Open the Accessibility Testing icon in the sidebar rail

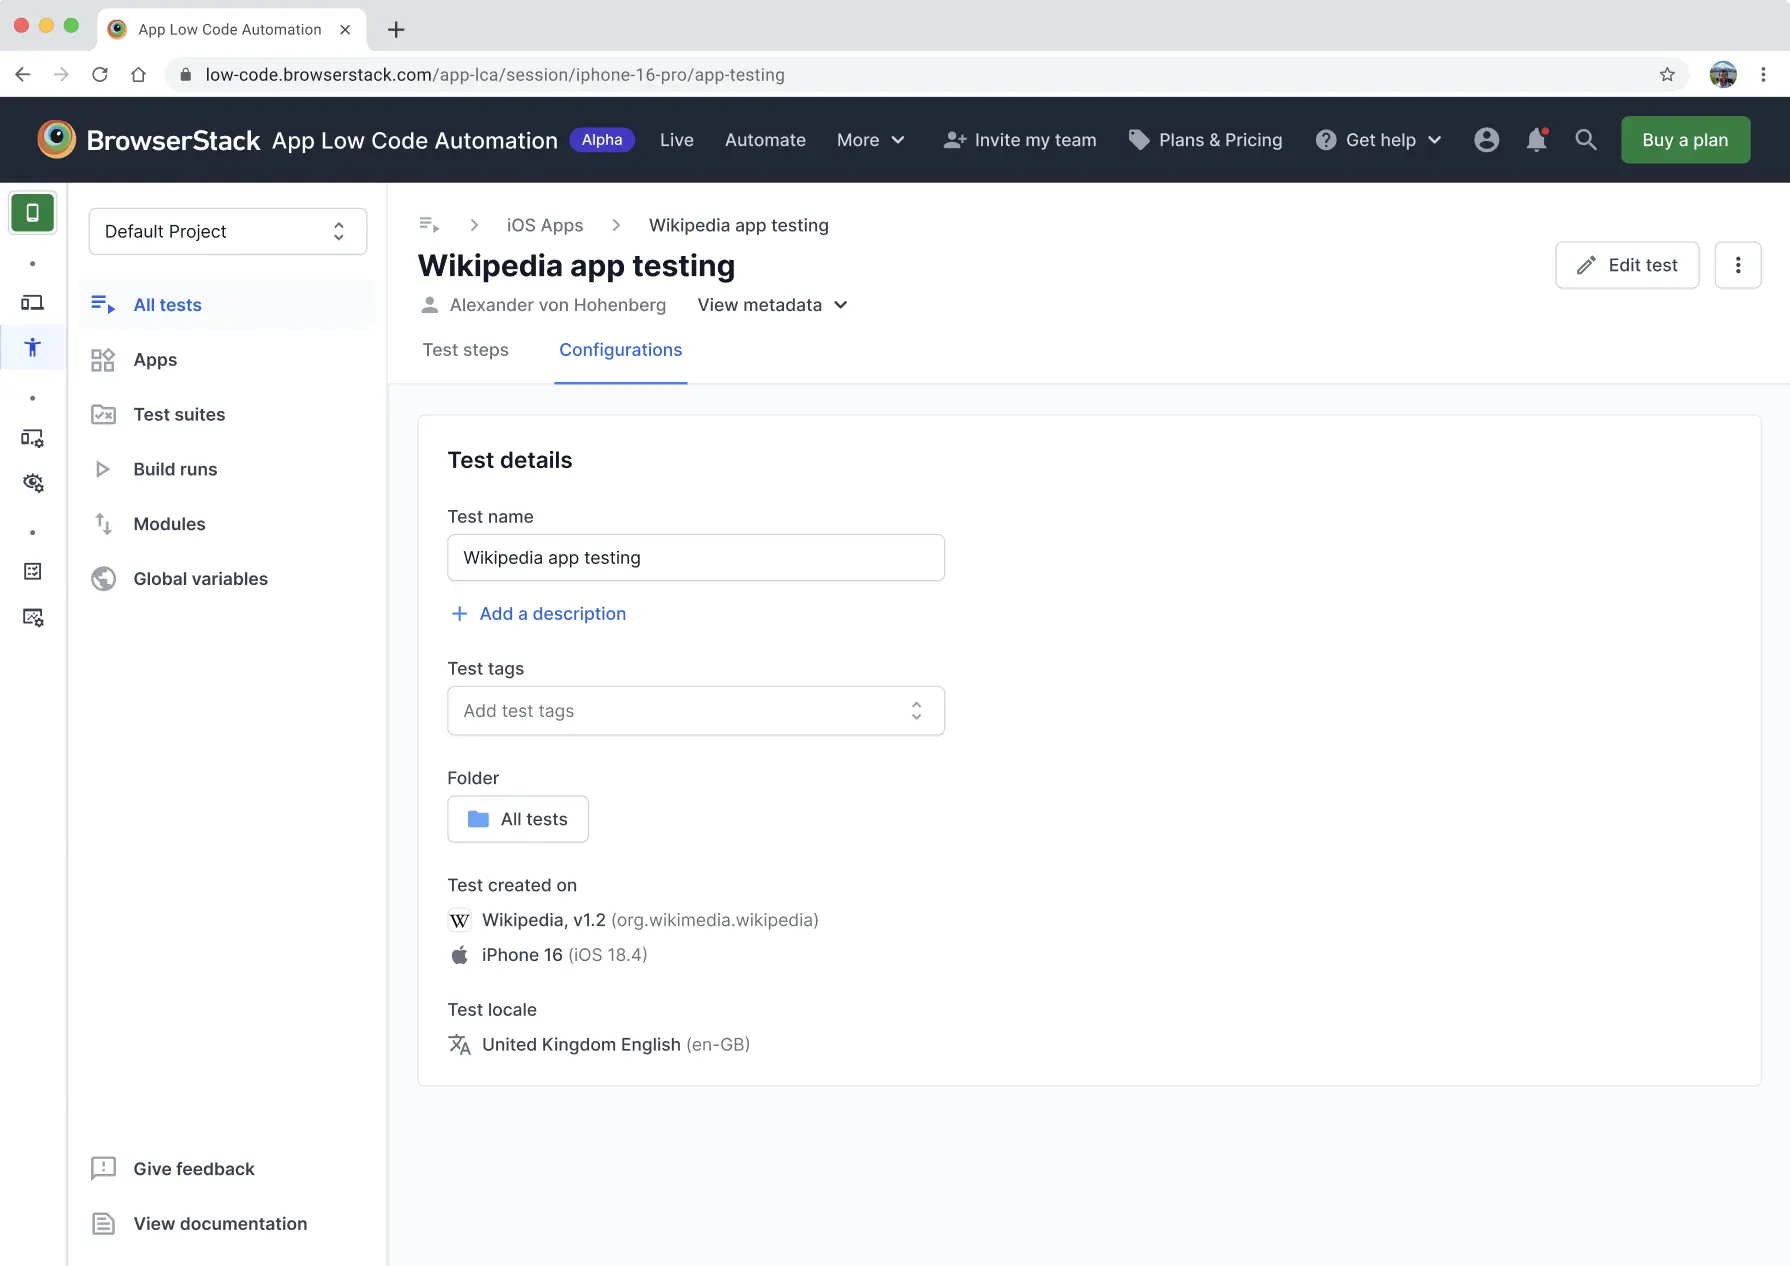(32, 347)
